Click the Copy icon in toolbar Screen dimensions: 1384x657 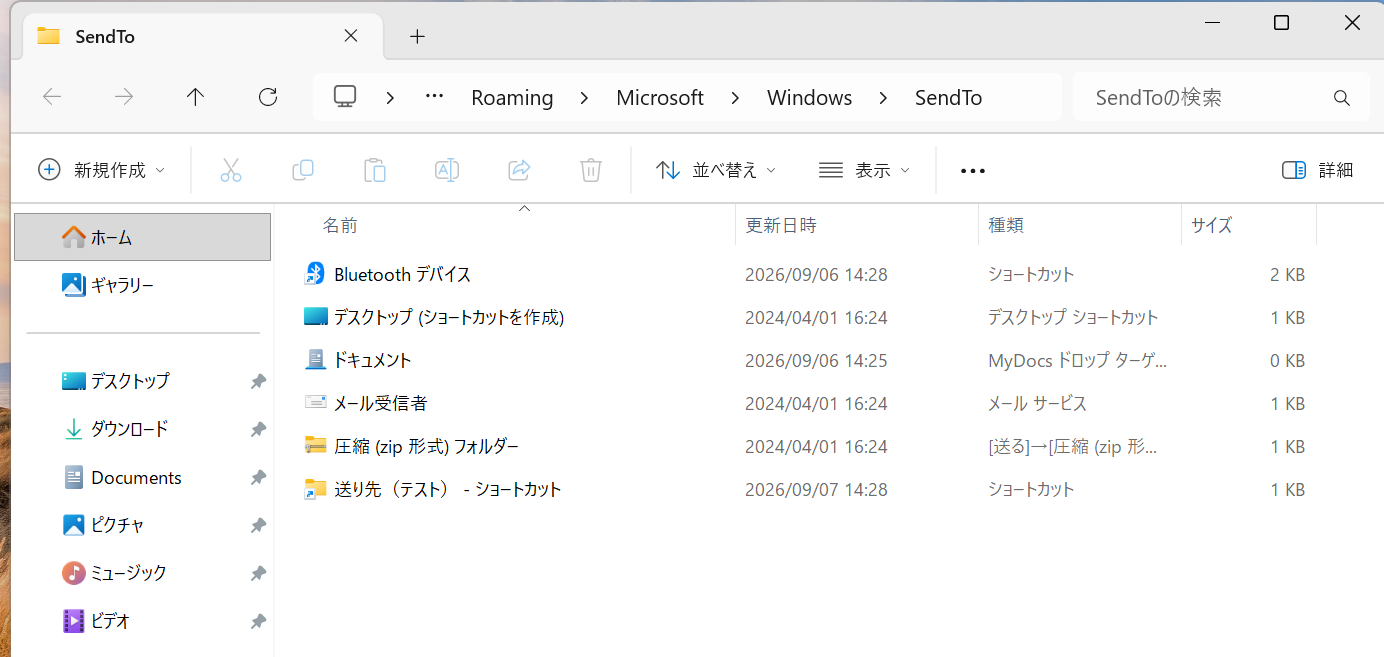pyautogui.click(x=303, y=170)
